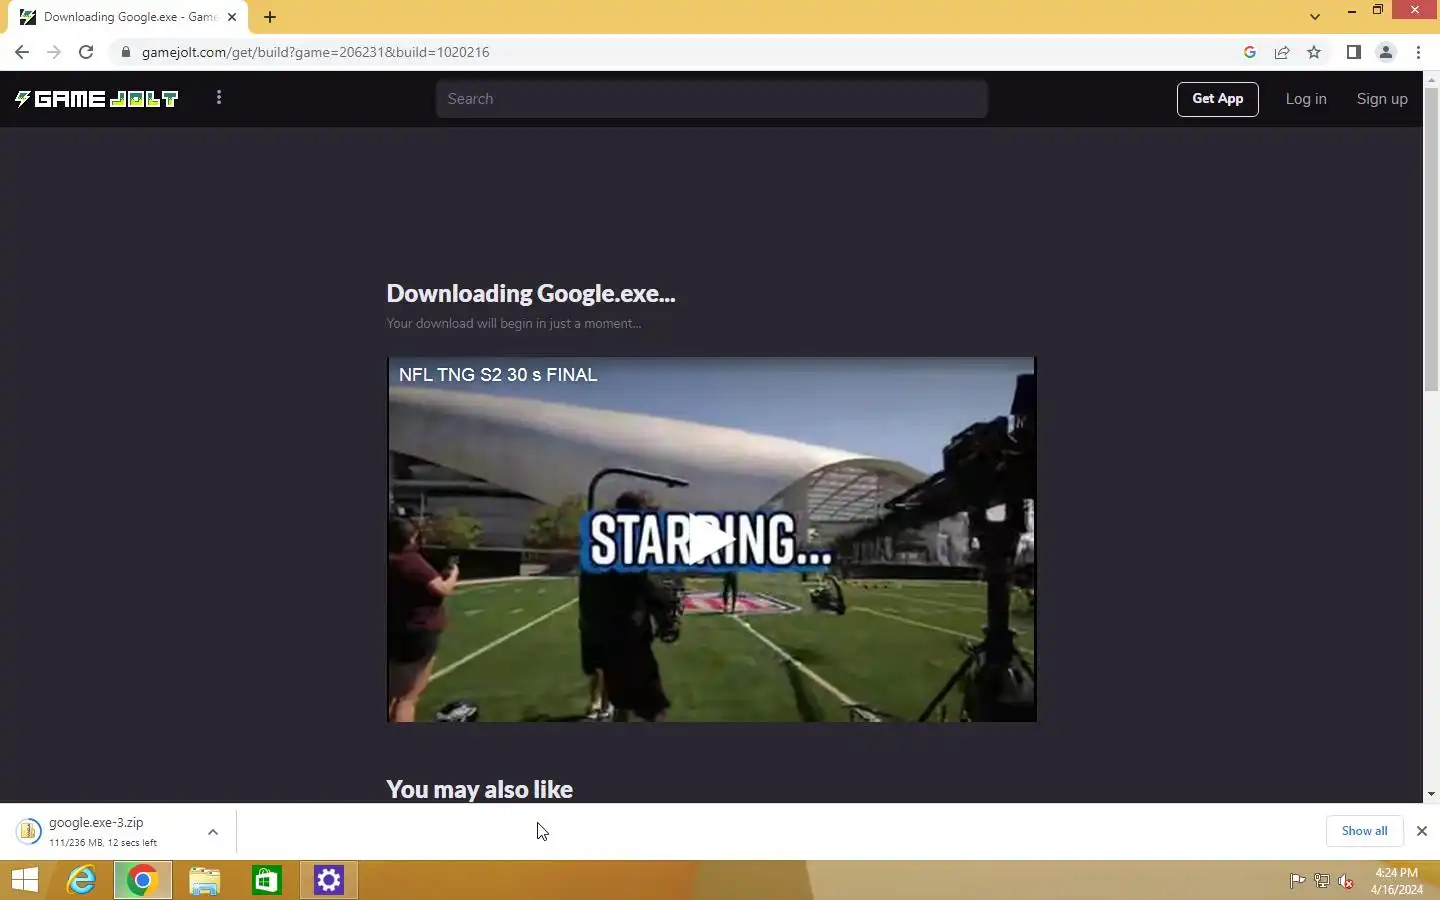Open the Windows Store taskbar icon
Screen dimensions: 1440x900
click(266, 880)
